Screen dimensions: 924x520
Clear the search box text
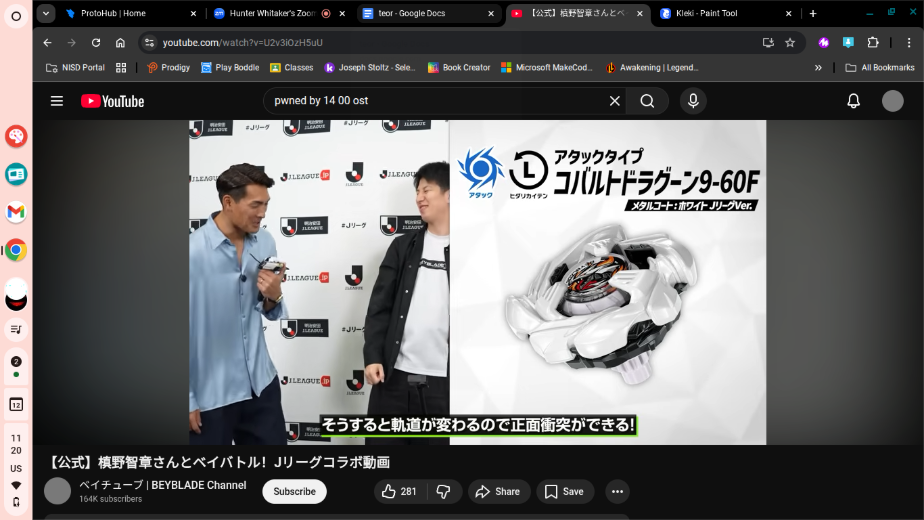click(615, 101)
